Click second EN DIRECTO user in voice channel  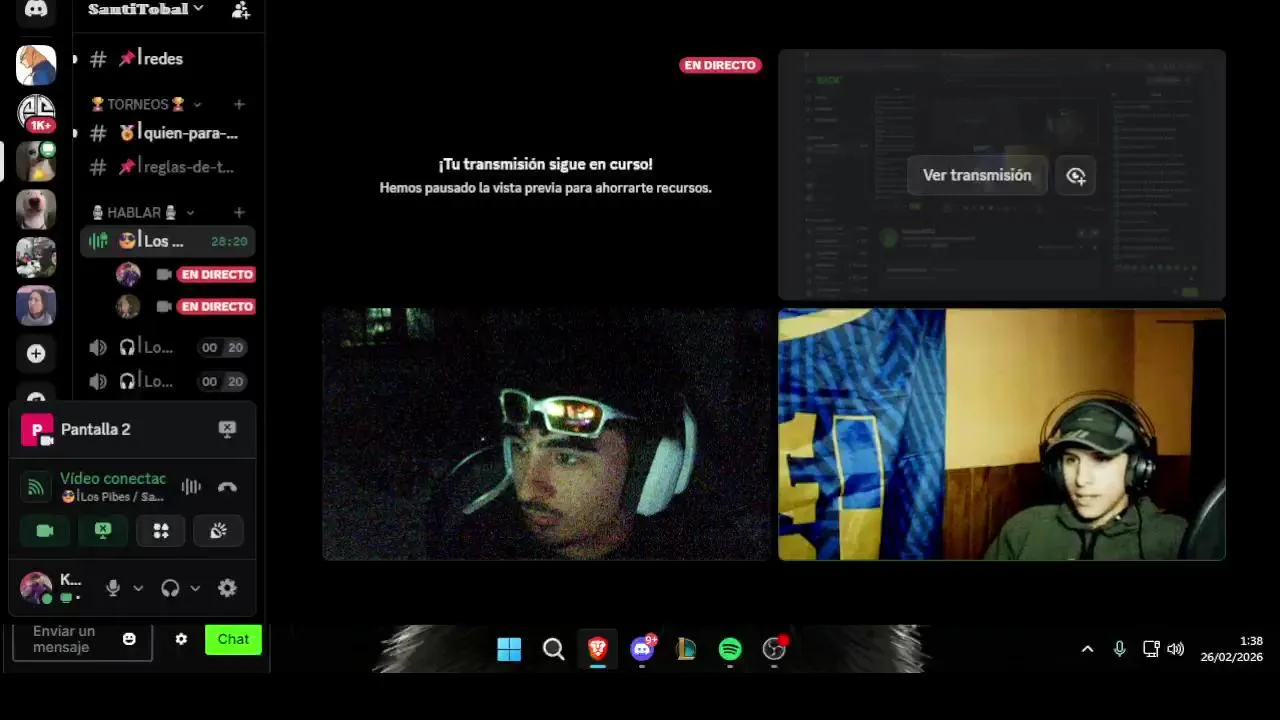(185, 306)
